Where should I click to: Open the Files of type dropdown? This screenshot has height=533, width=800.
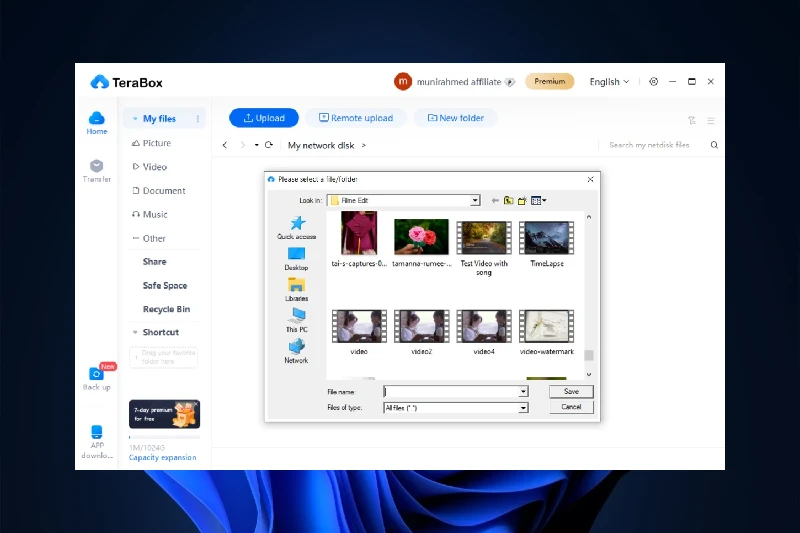[522, 408]
